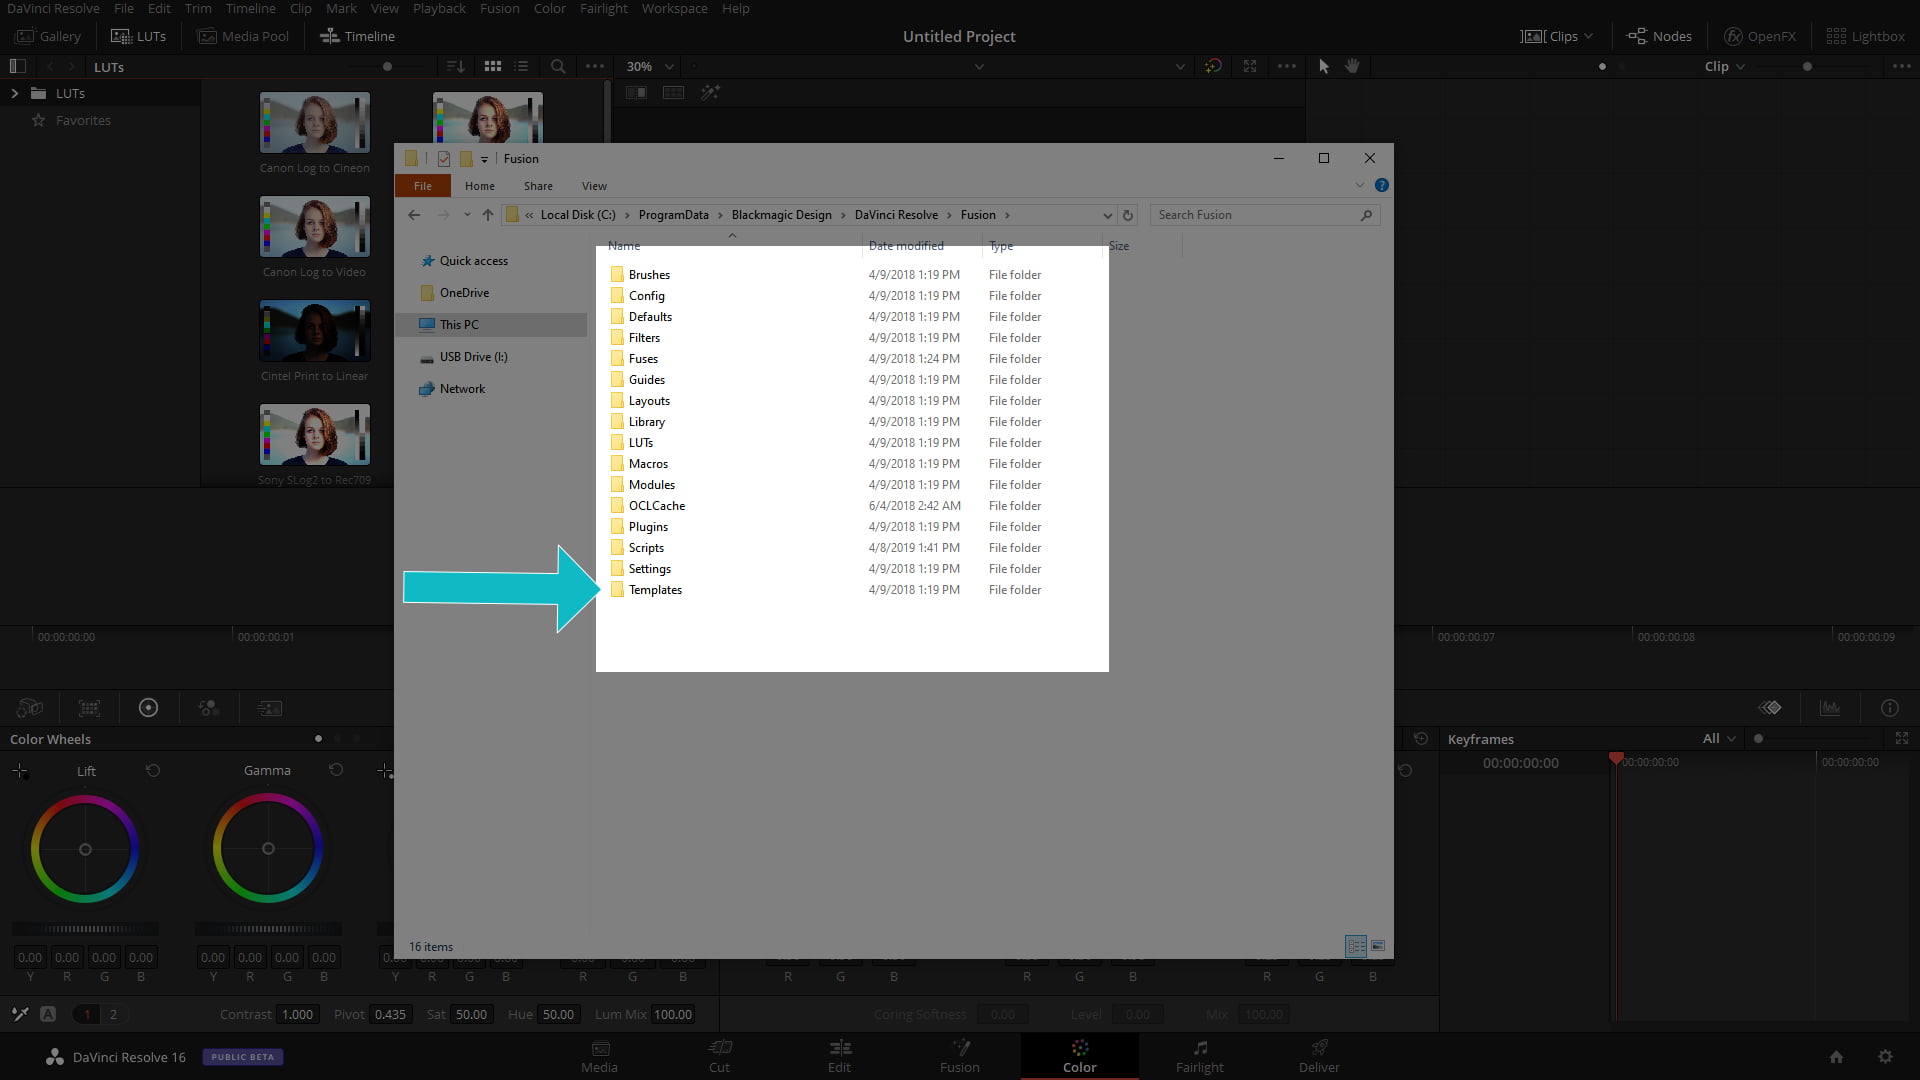Open the Lightbox view

click(x=1866, y=36)
